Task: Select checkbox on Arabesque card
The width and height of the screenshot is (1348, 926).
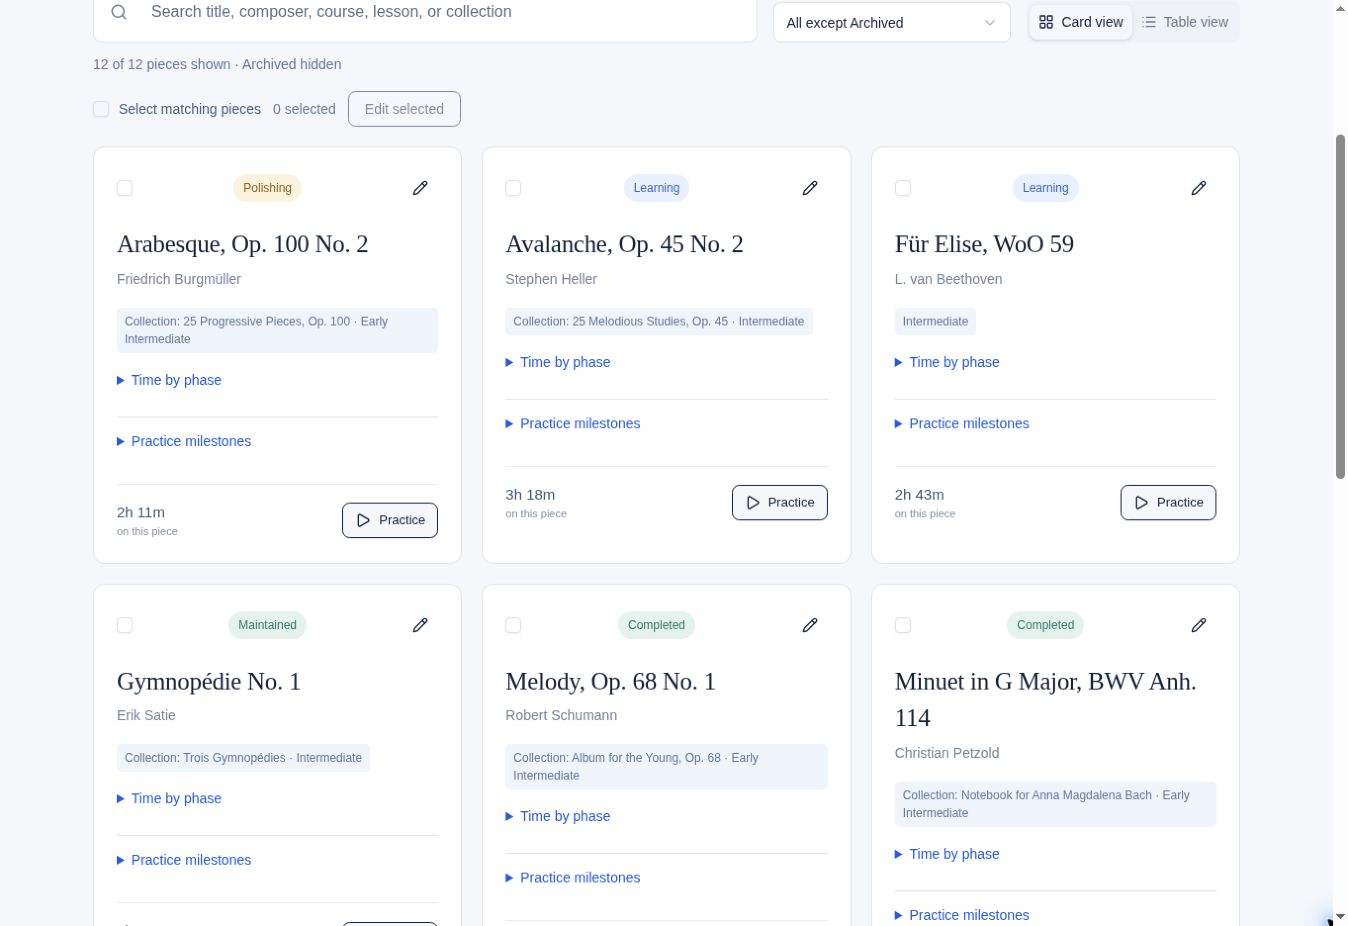Action: coord(125,188)
